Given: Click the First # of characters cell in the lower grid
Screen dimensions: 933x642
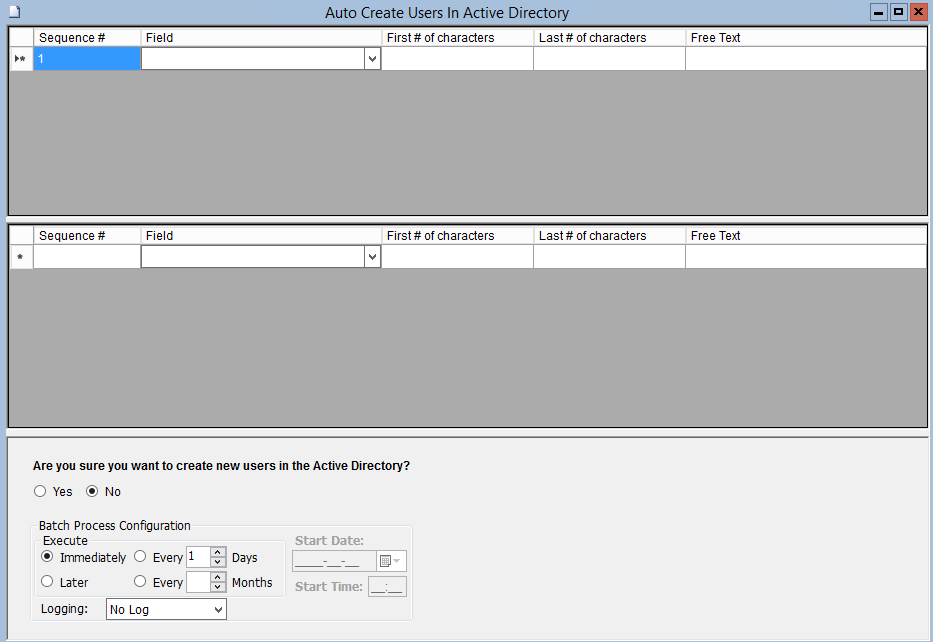Looking at the screenshot, I should pos(457,257).
